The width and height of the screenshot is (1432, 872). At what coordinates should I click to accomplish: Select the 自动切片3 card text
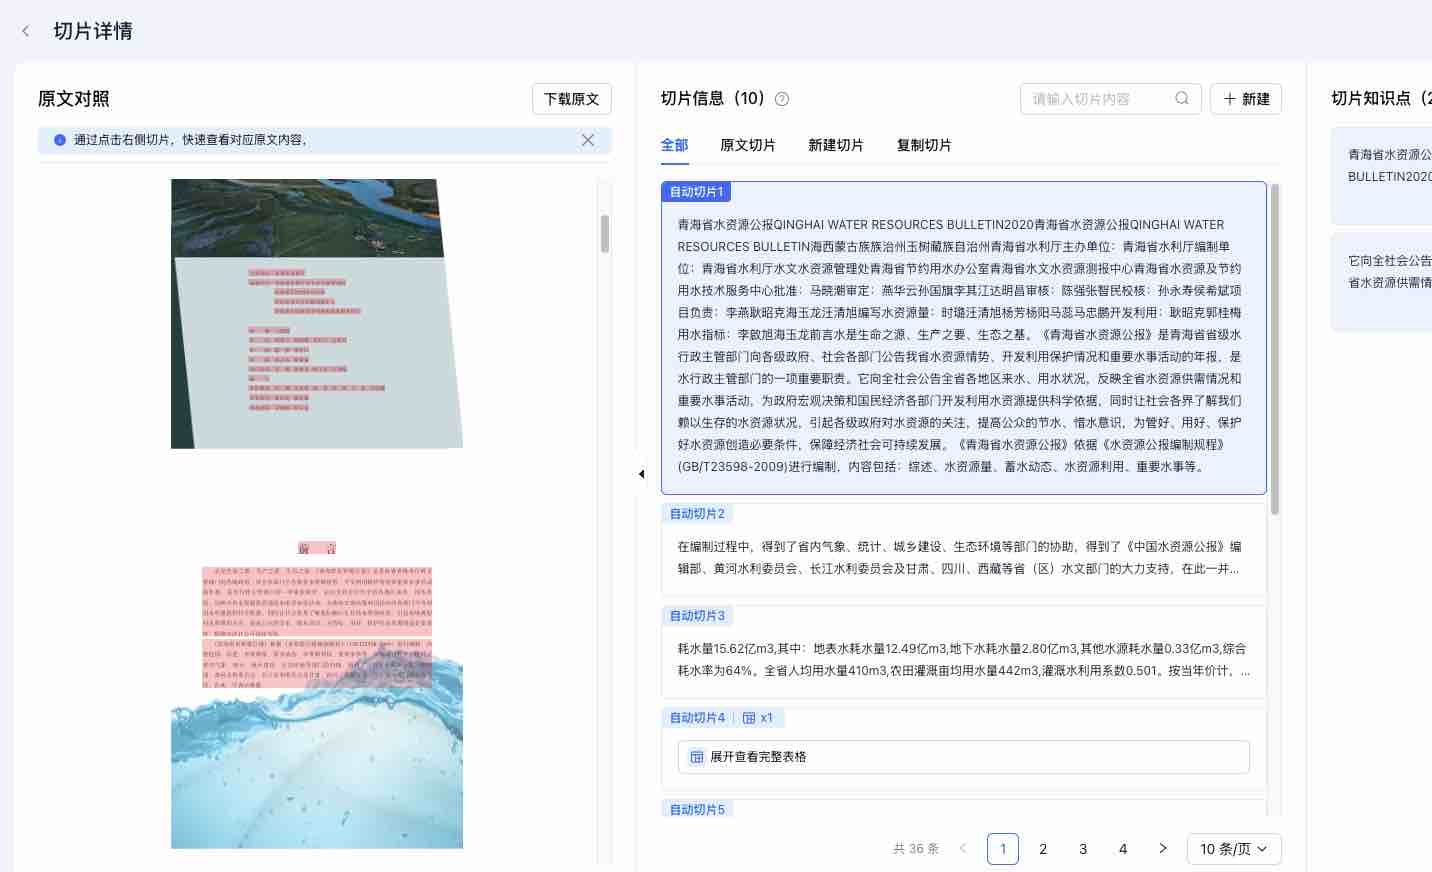coord(964,659)
